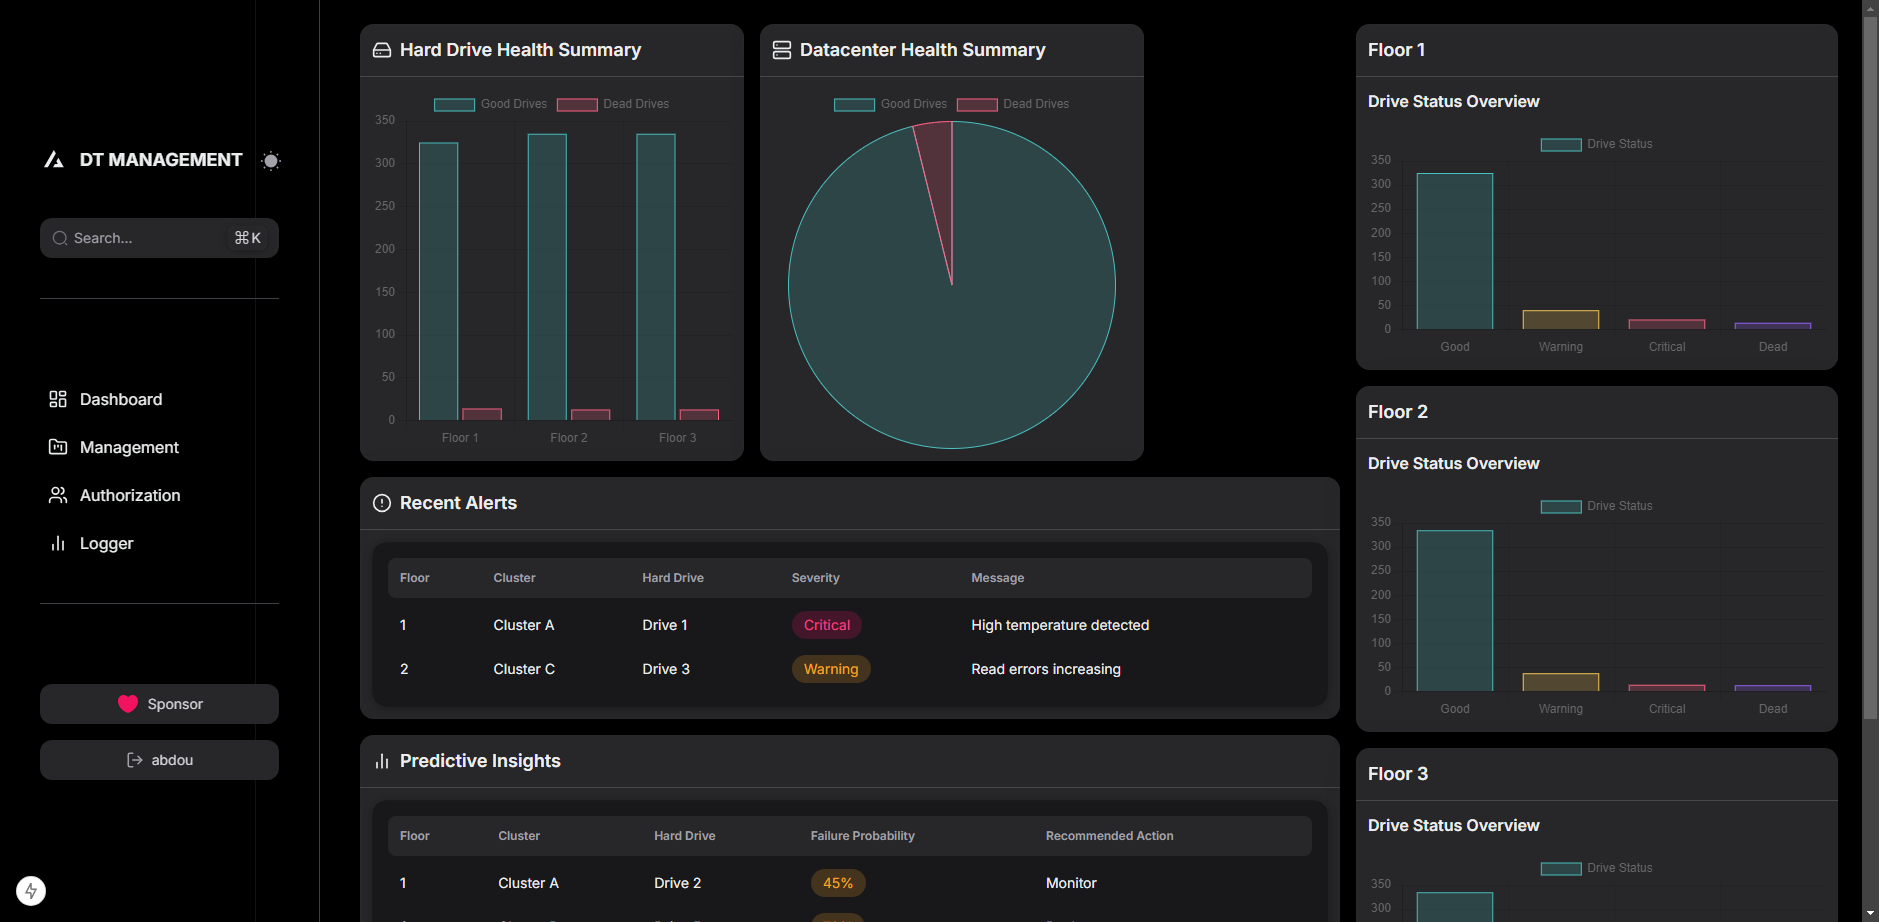Log out using the abdou button
The width and height of the screenshot is (1879, 922).
pyautogui.click(x=159, y=759)
